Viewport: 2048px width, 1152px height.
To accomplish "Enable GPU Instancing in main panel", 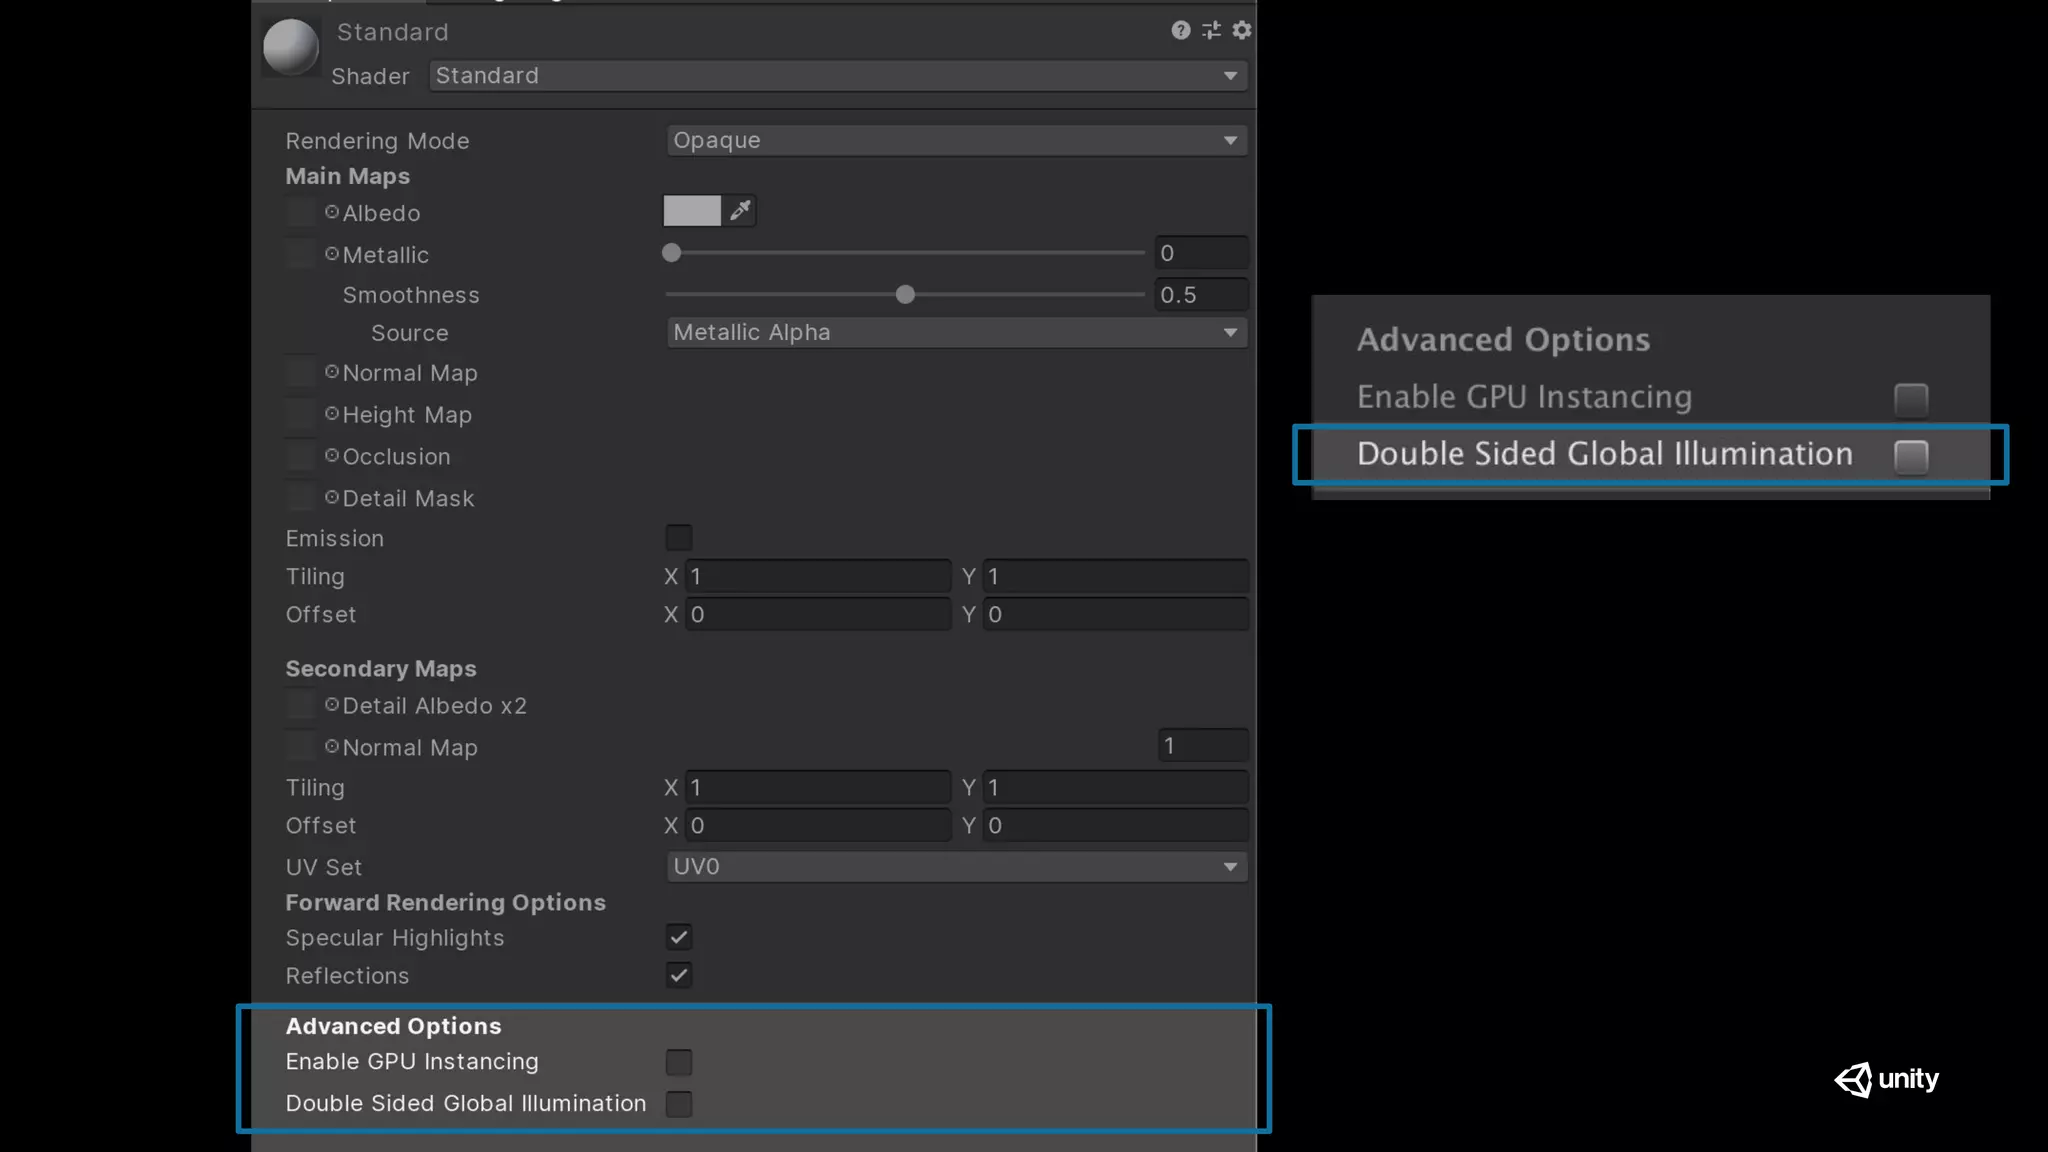I will click(x=679, y=1062).
